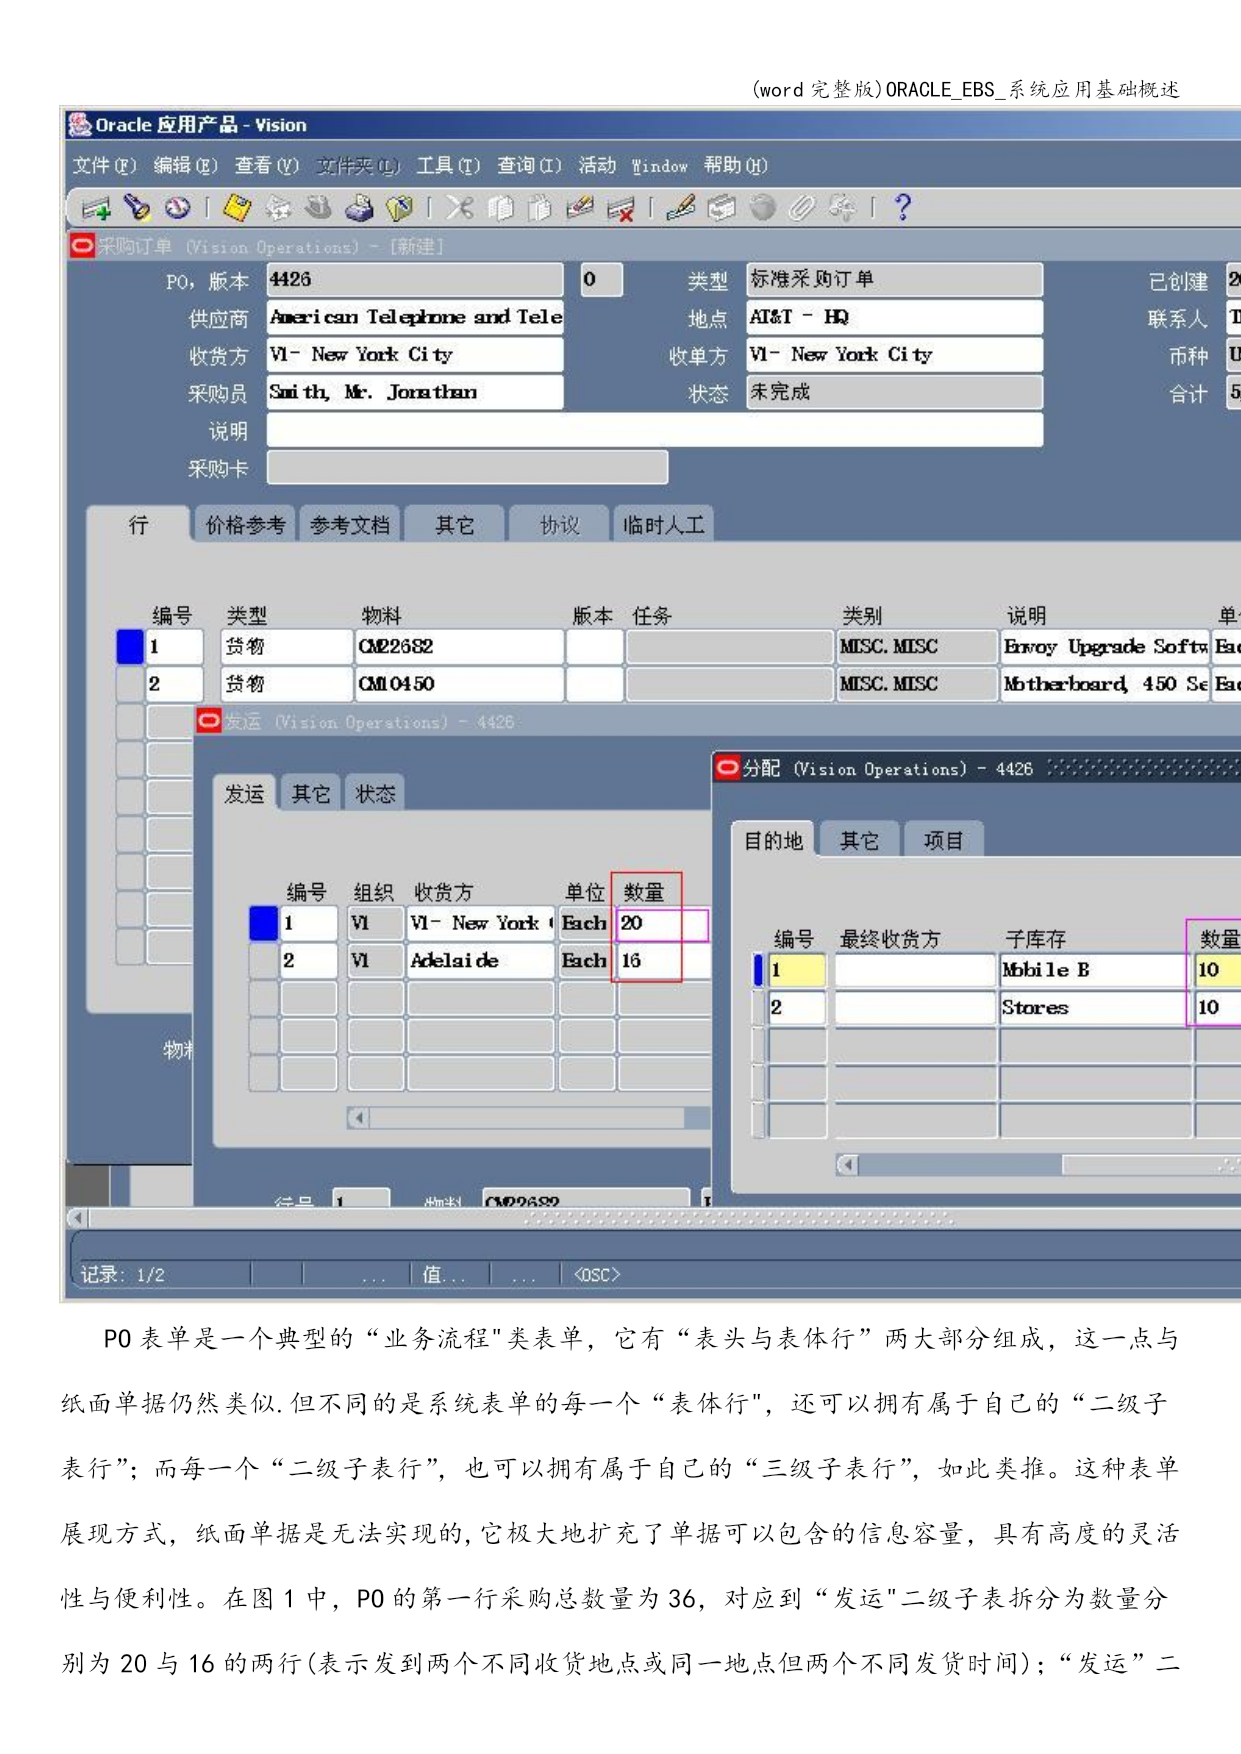Open the Show Navigator compass icon
Image resolution: width=1241 pixels, height=1754 pixels.
pyautogui.click(x=177, y=208)
